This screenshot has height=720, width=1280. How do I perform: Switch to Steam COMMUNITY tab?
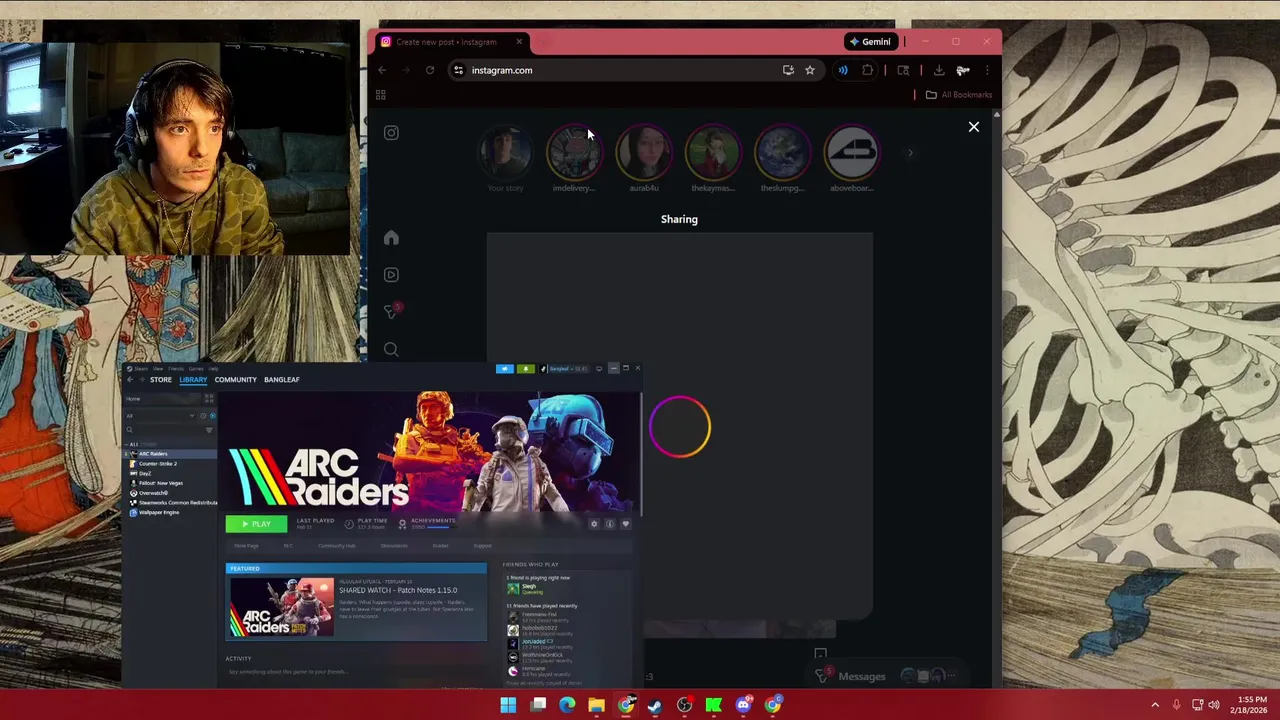pos(235,380)
